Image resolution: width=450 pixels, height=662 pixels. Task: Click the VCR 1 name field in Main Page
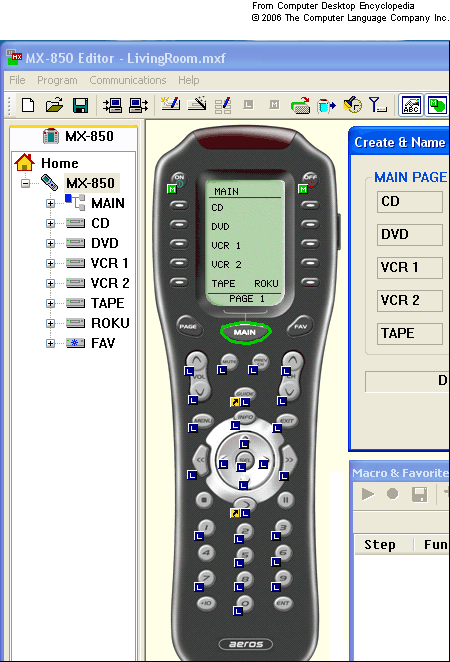click(x=409, y=267)
